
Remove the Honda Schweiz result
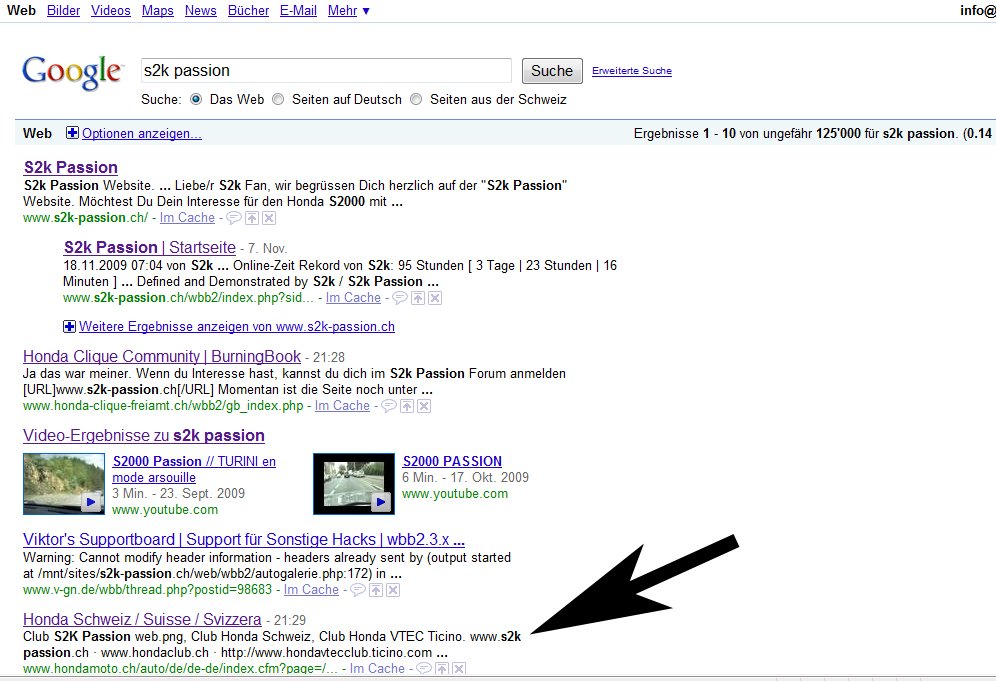459,668
